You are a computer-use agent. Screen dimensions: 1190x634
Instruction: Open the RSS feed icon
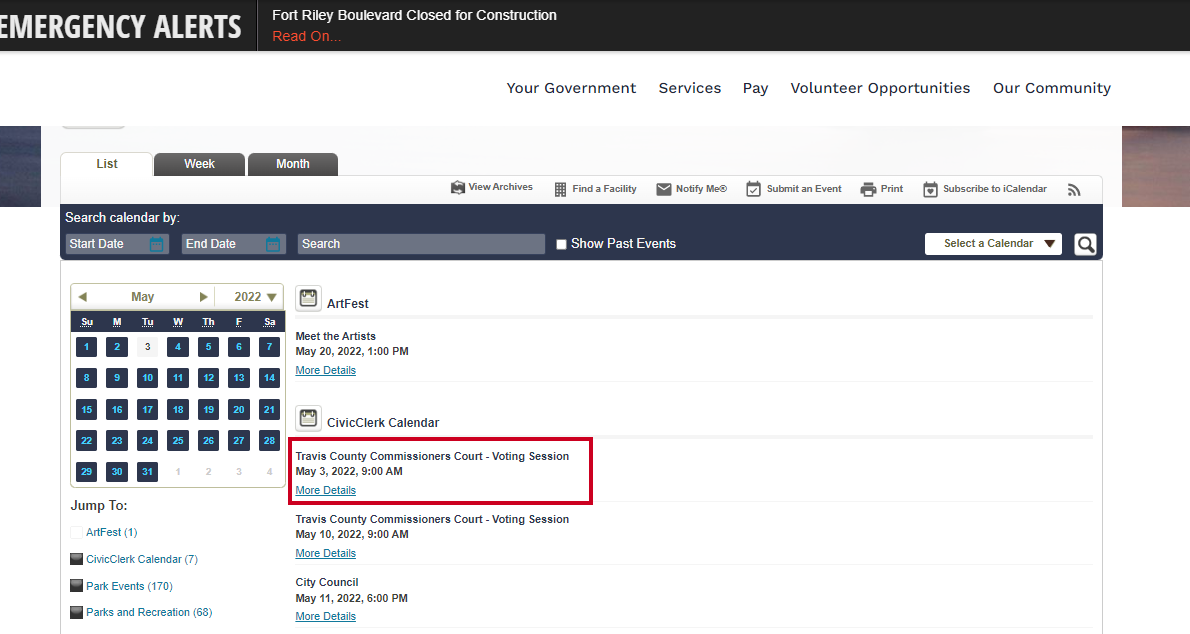coord(1074,190)
